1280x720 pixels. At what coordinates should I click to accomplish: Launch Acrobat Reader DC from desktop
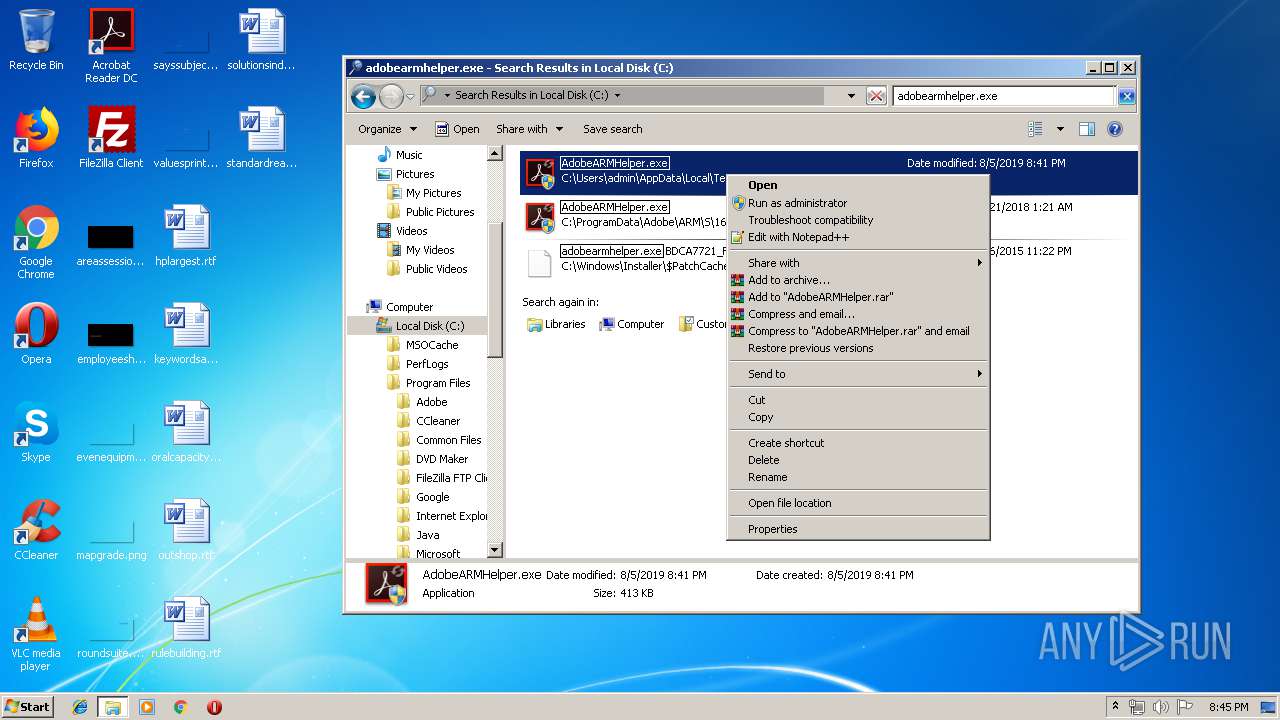[111, 46]
